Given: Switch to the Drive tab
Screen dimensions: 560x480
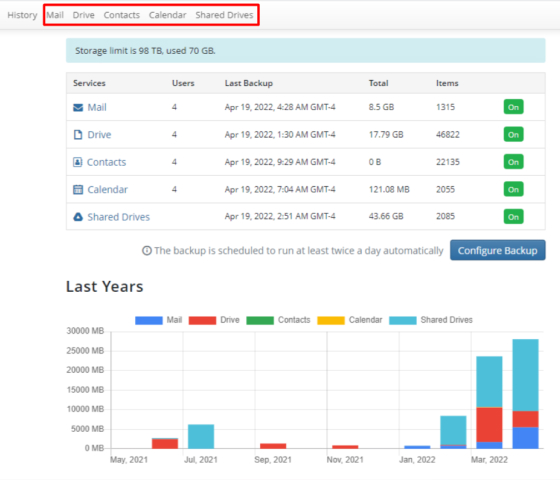Looking at the screenshot, I should pyautogui.click(x=84, y=15).
